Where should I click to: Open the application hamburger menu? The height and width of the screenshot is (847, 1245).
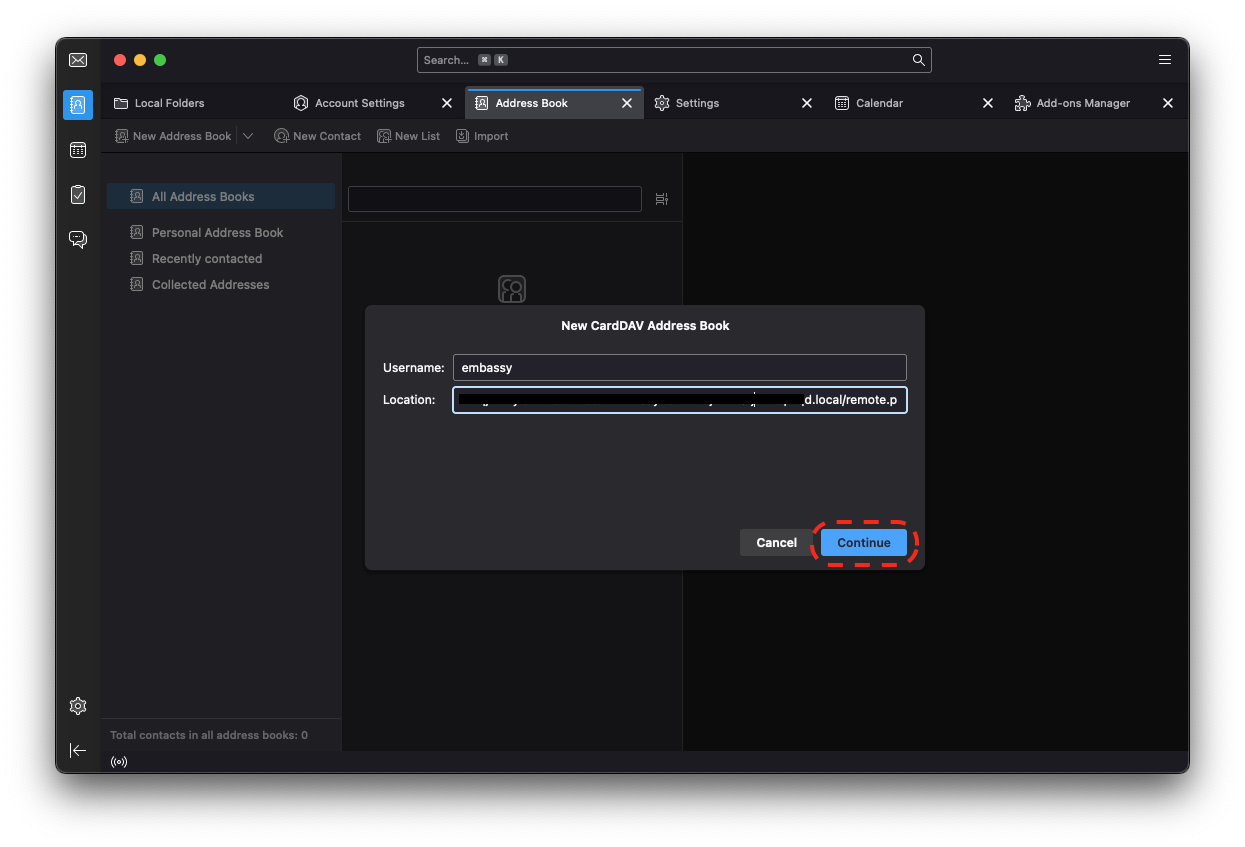pyautogui.click(x=1164, y=59)
